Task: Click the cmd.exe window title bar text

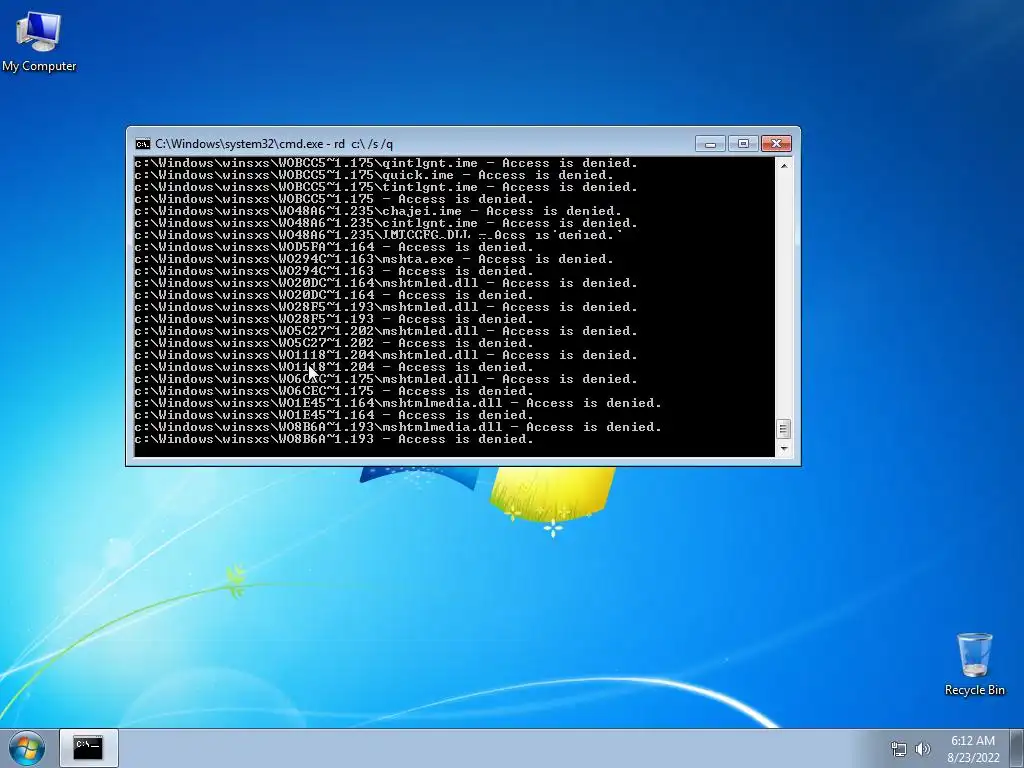Action: pyautogui.click(x=274, y=144)
